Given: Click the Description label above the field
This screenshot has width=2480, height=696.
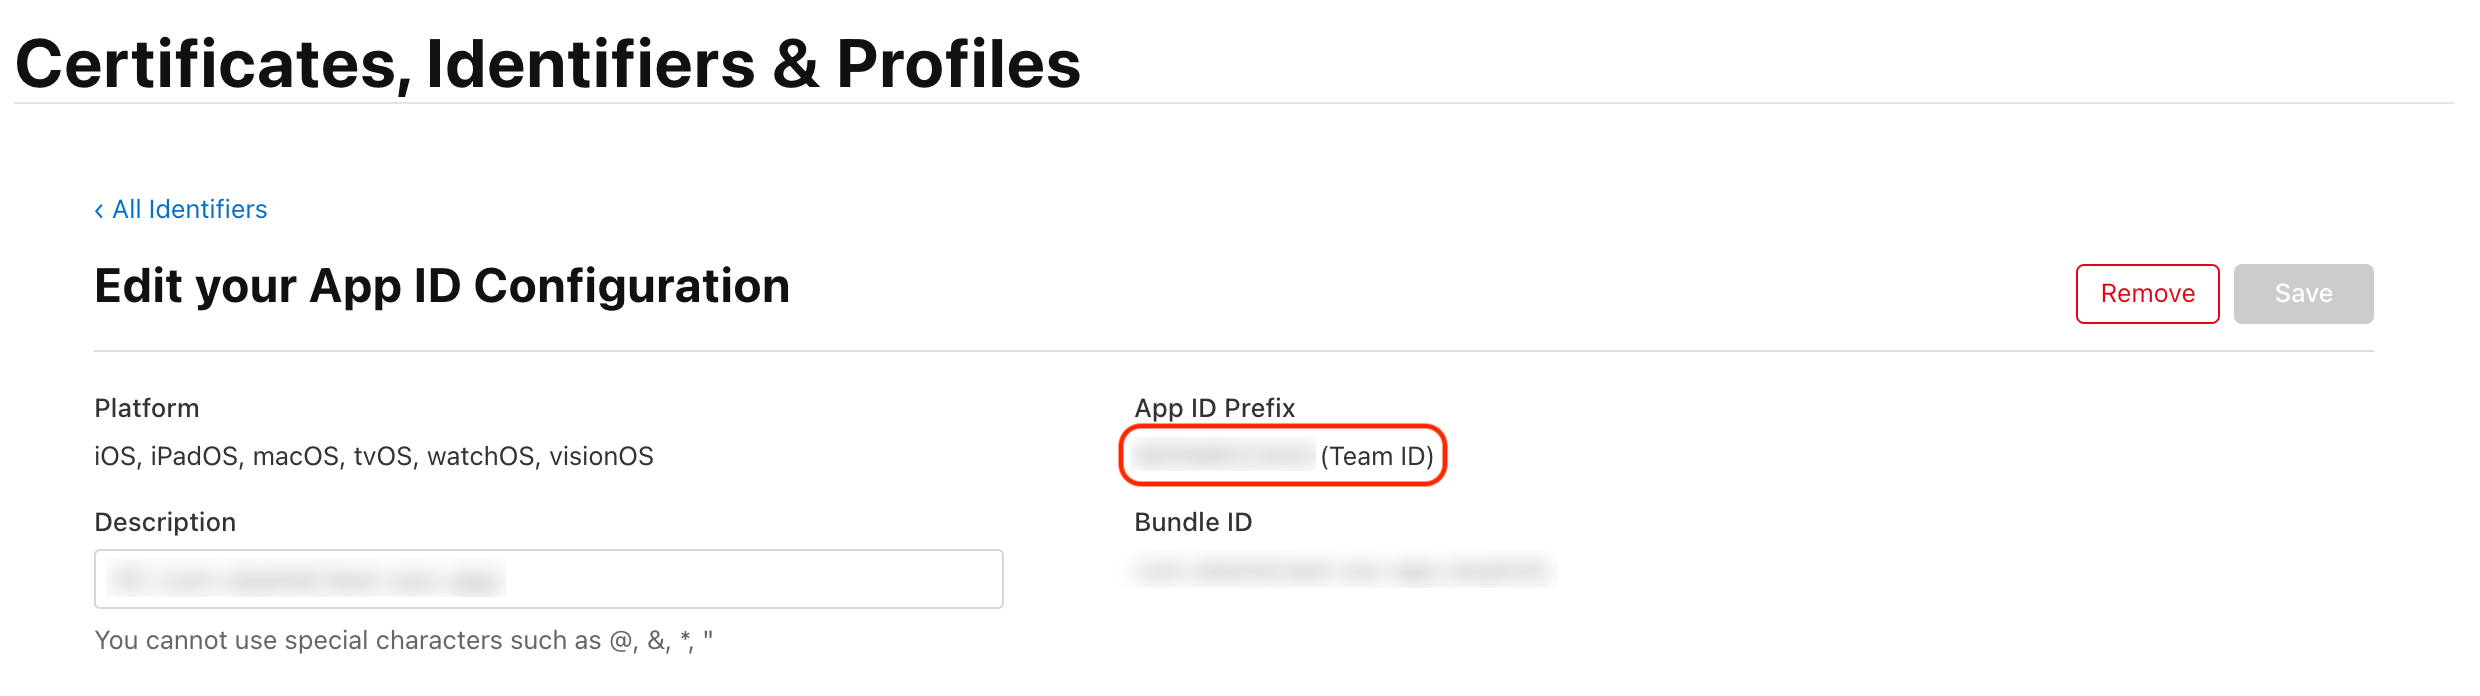Looking at the screenshot, I should click(x=165, y=521).
